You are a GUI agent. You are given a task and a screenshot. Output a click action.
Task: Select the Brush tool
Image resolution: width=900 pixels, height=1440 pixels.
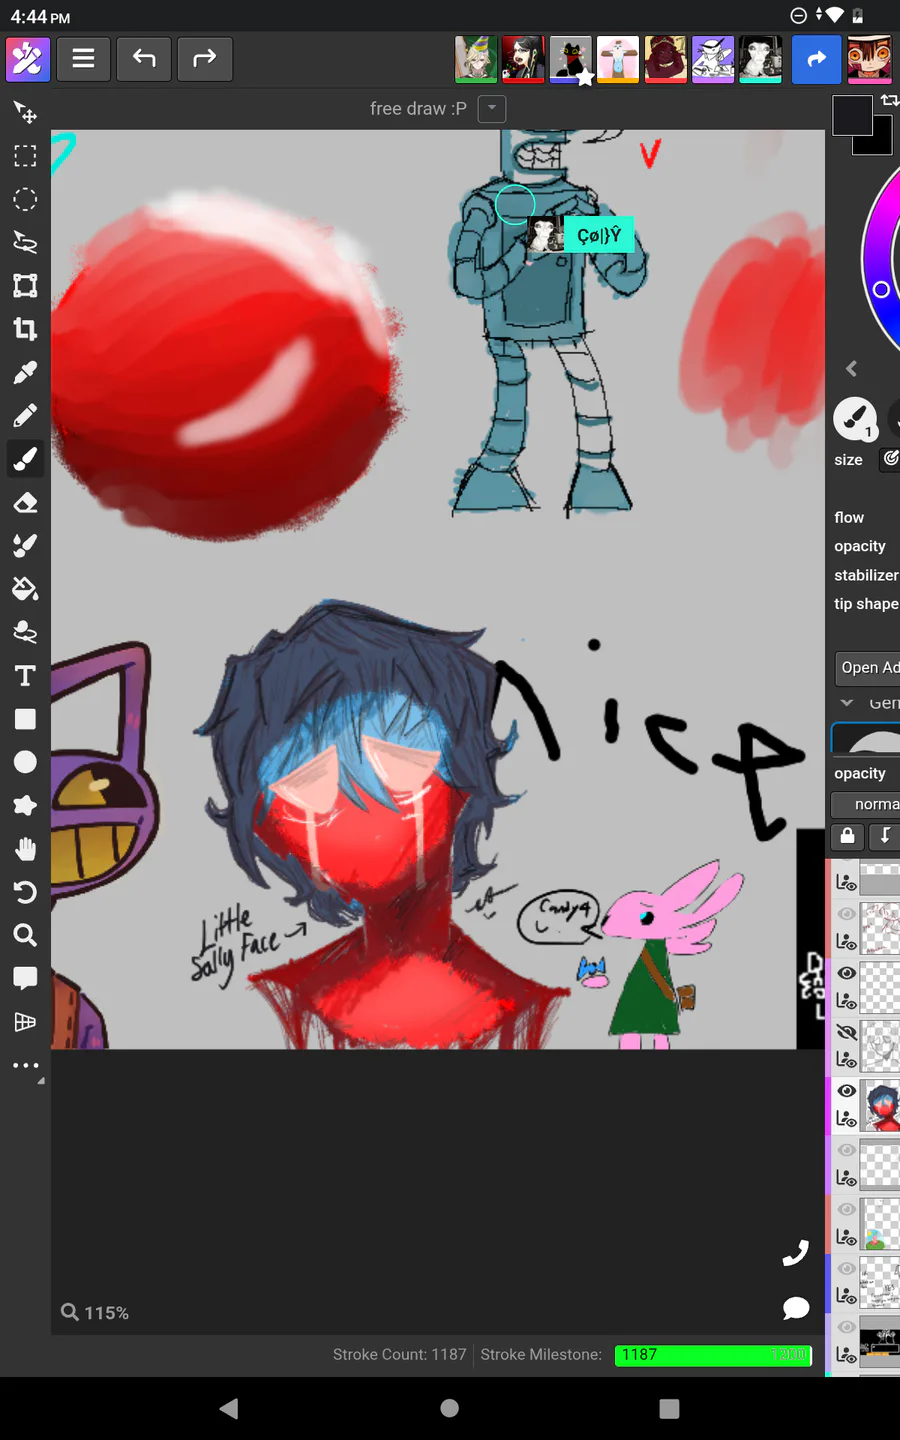point(25,459)
